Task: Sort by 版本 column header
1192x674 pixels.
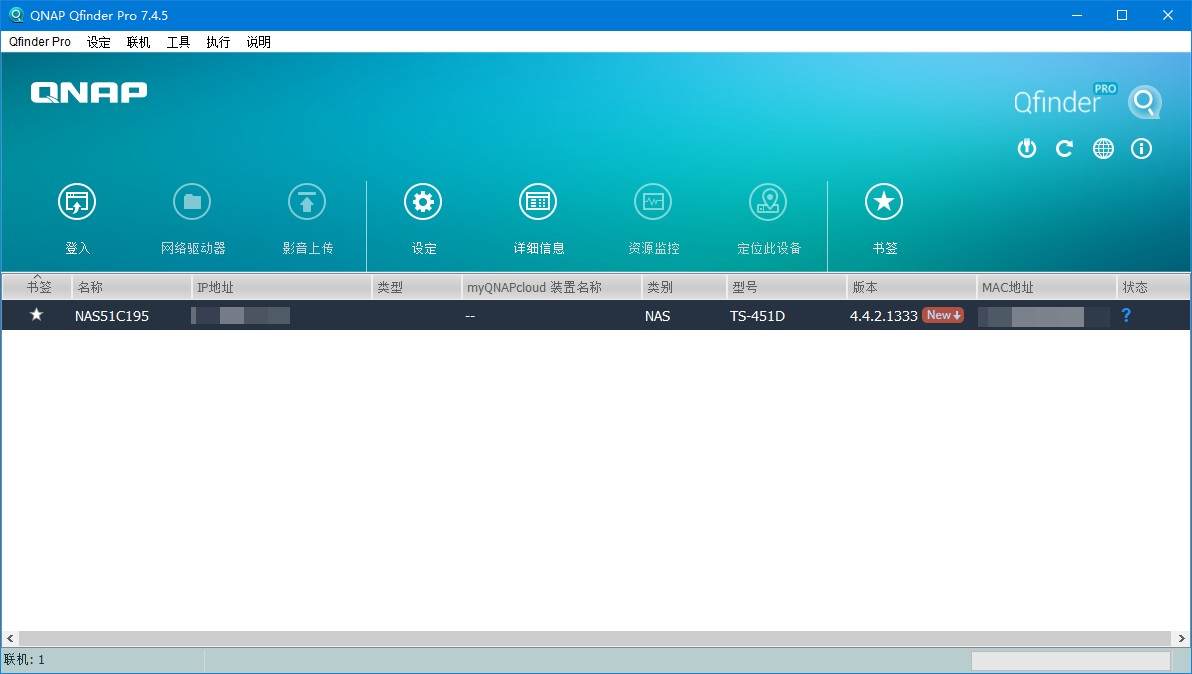Action: point(911,287)
